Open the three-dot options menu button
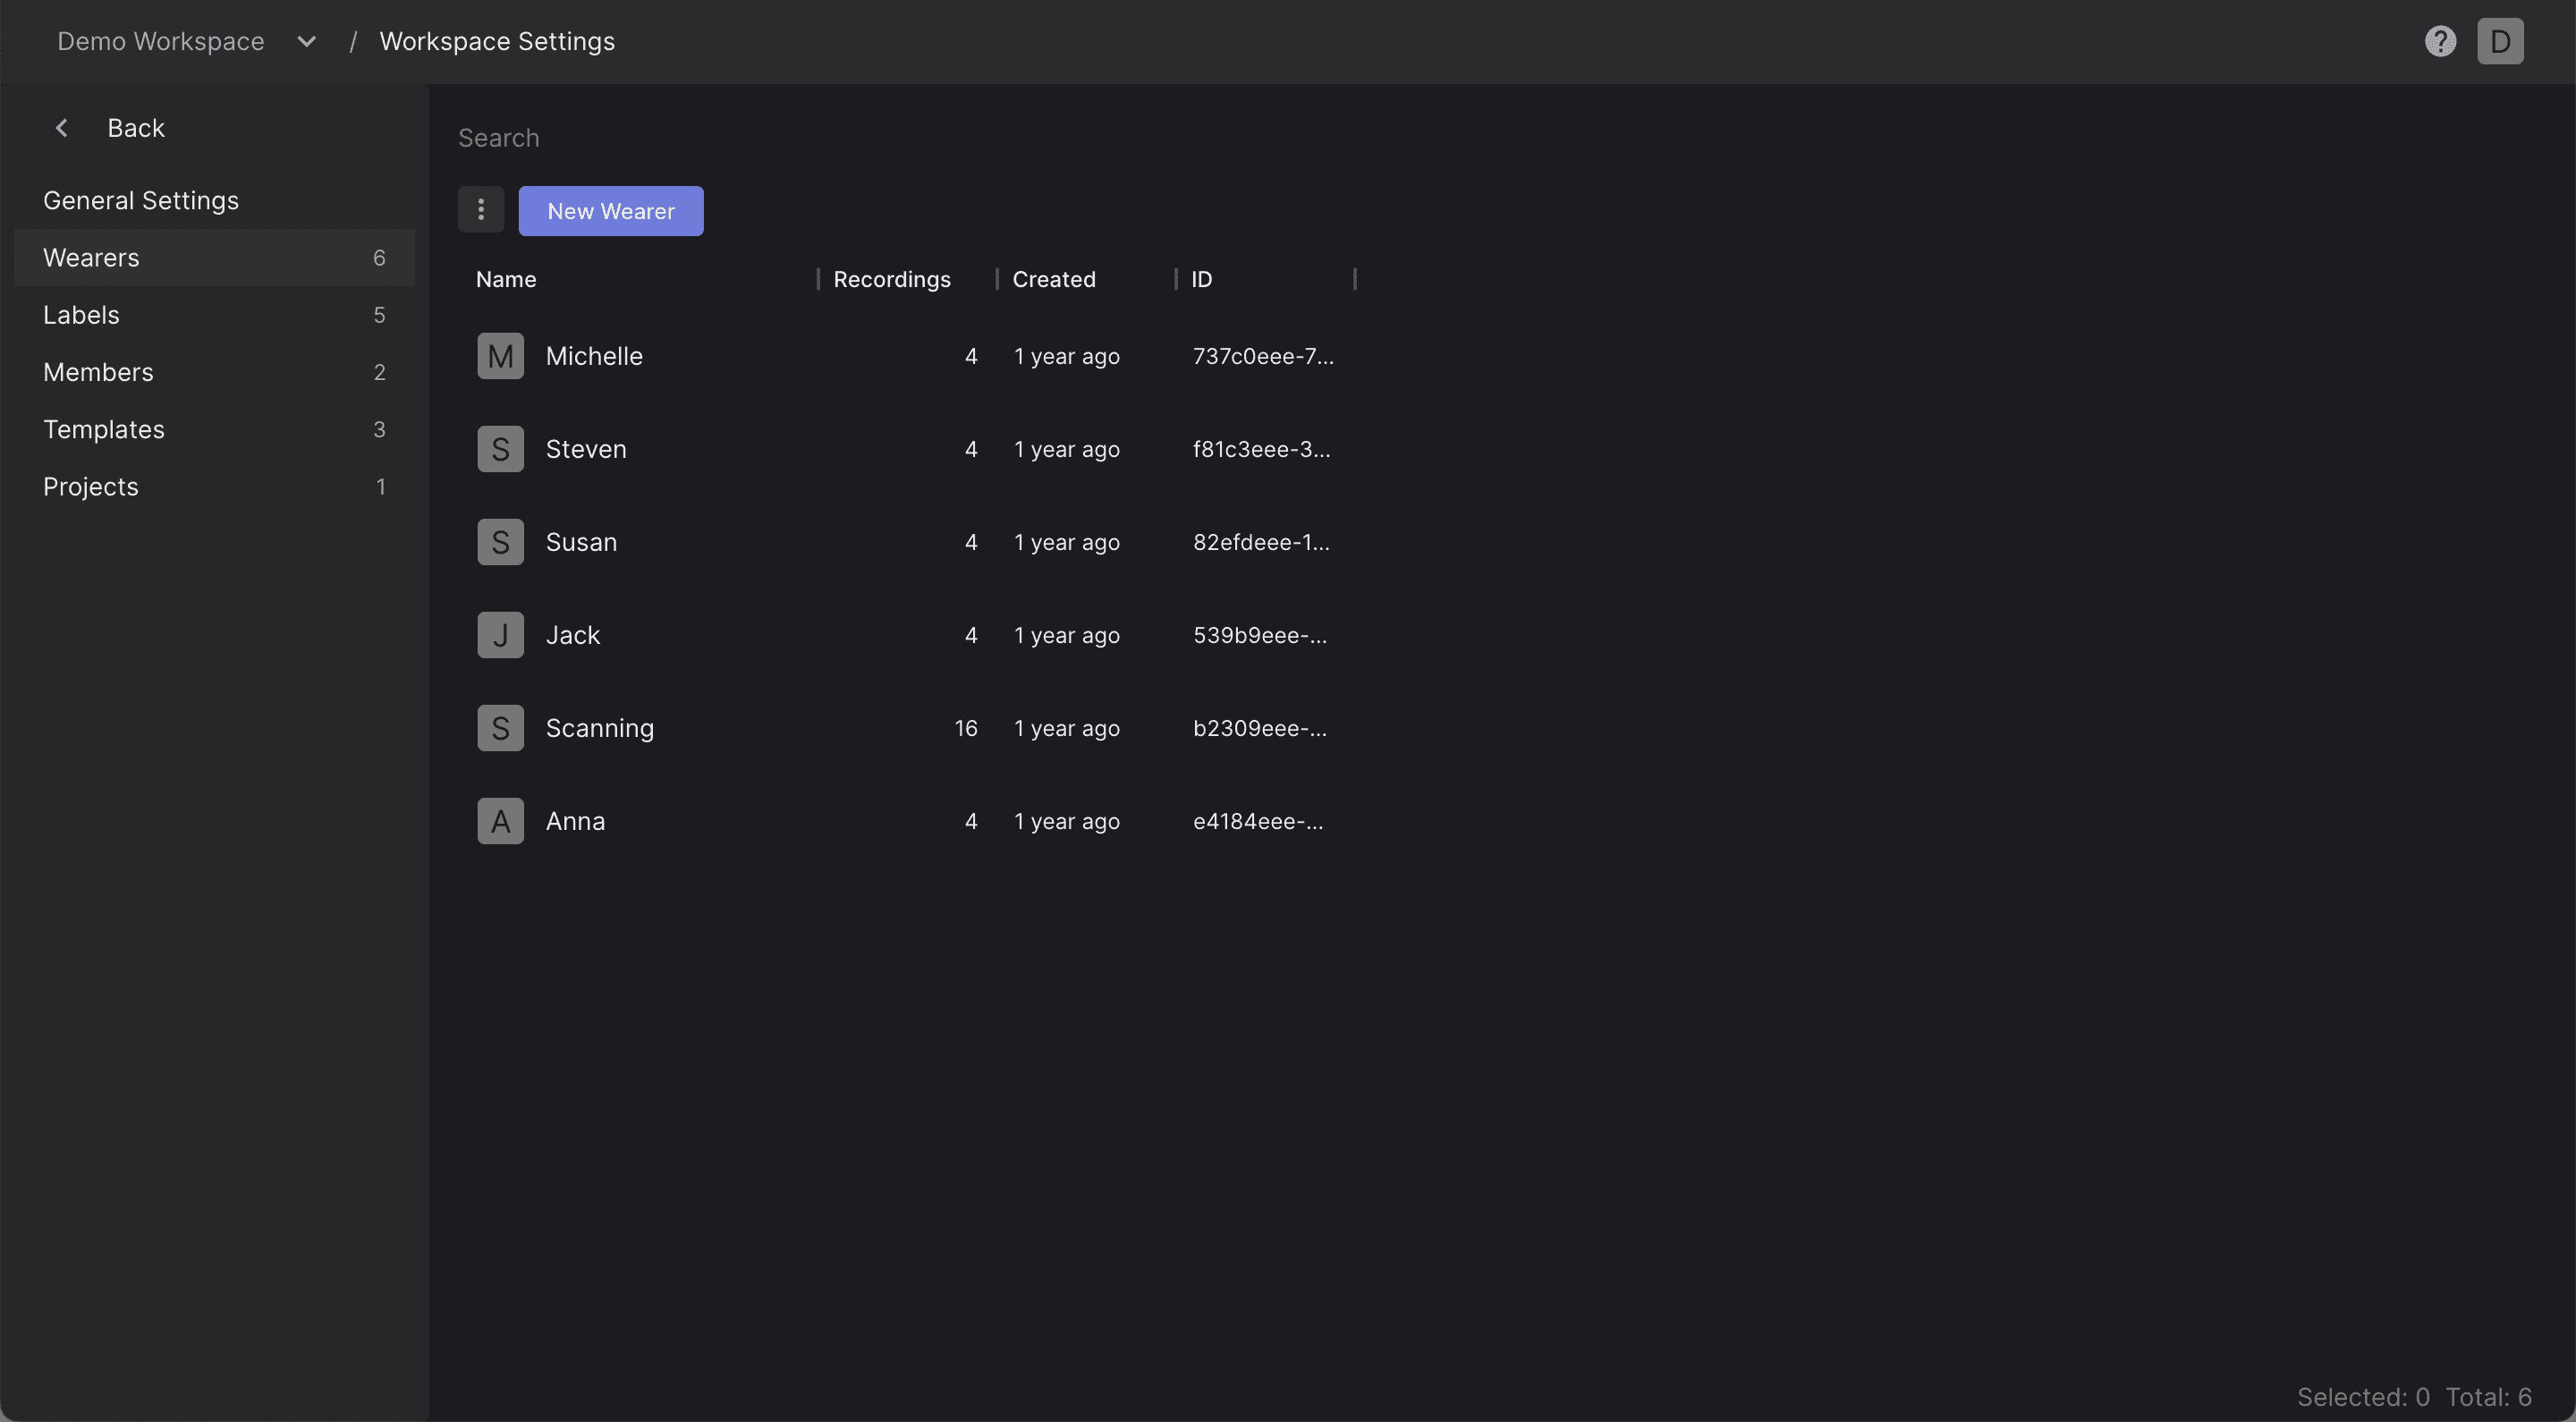This screenshot has width=2576, height=1422. pos(481,210)
